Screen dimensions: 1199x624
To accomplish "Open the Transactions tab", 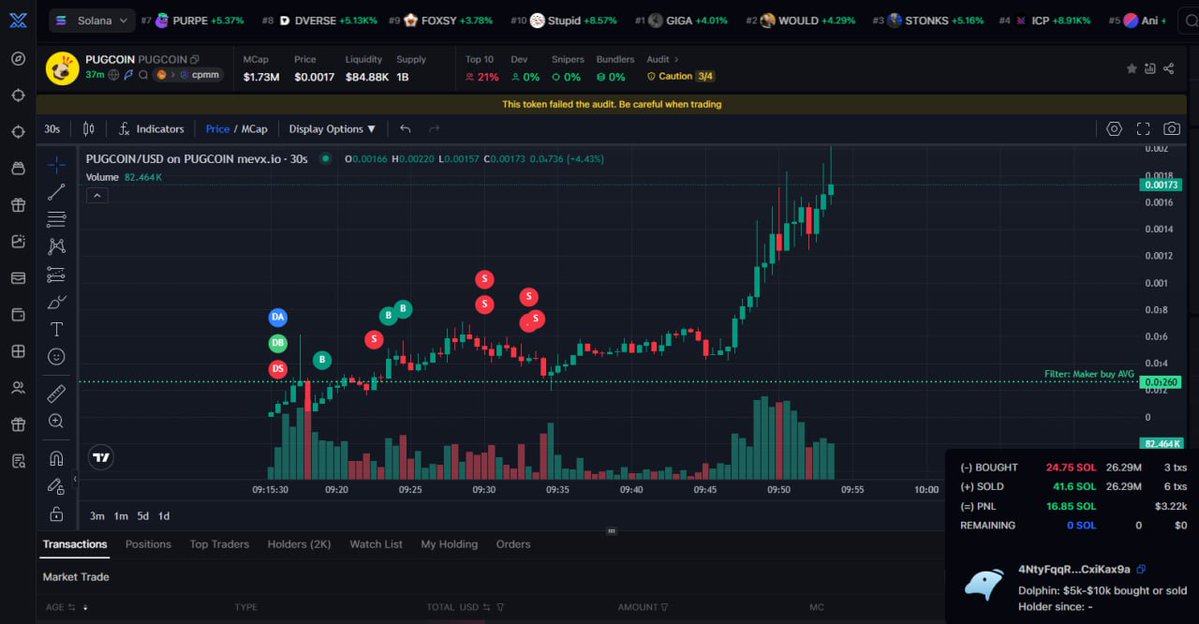I will pos(75,544).
